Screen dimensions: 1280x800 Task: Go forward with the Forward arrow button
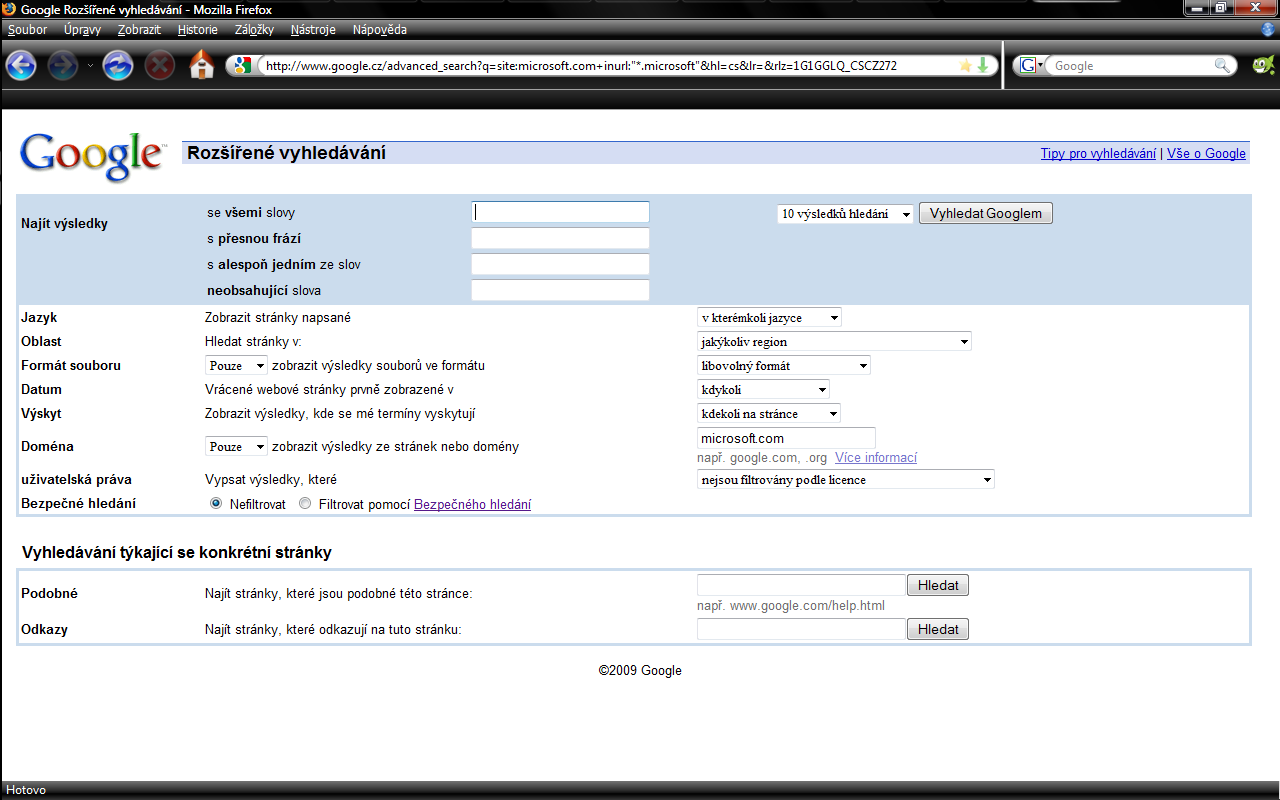63,66
